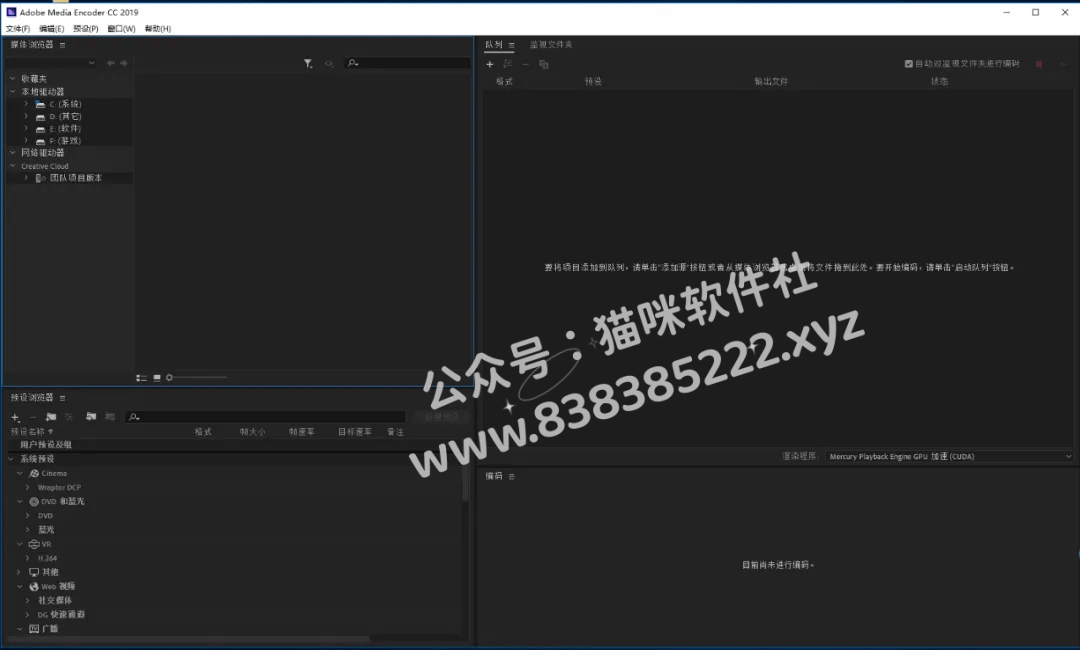Open the 队列 panel menu icon
This screenshot has width=1080, height=650.
512,45
